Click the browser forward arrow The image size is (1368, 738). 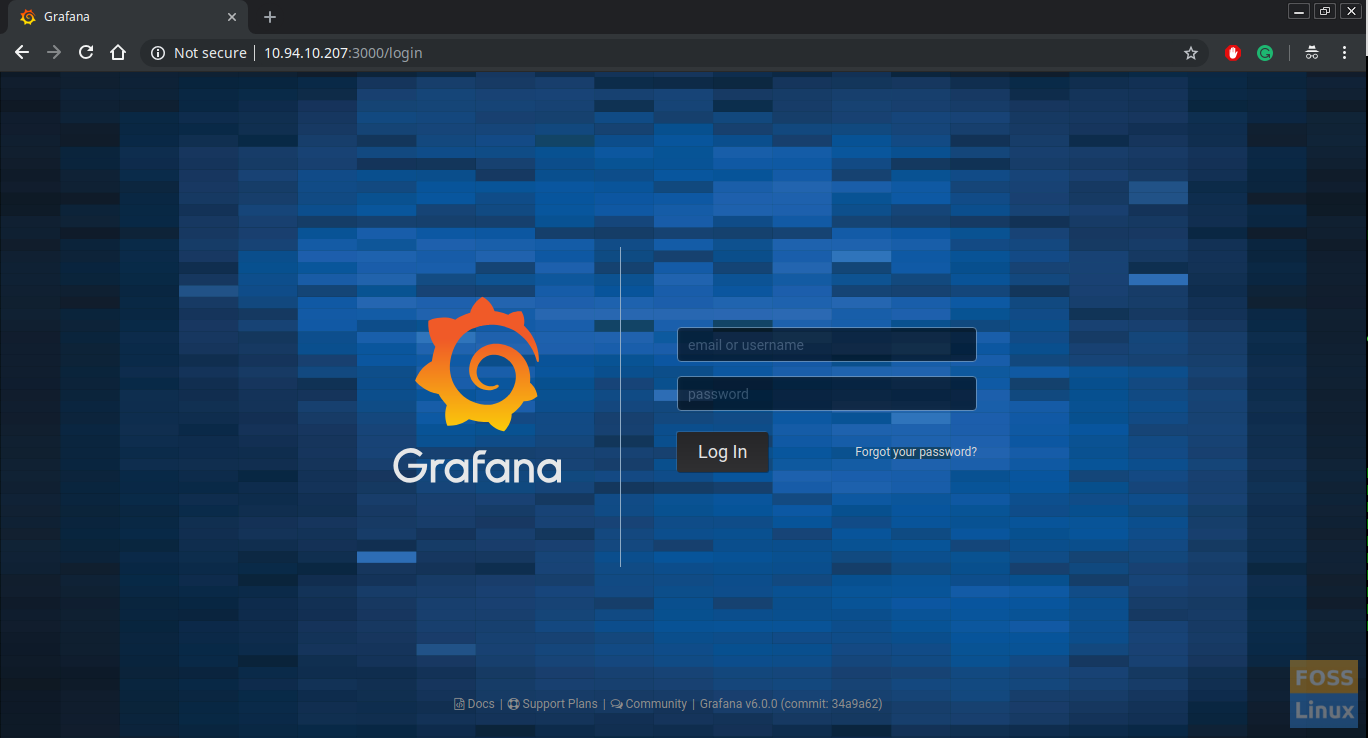pos(54,53)
